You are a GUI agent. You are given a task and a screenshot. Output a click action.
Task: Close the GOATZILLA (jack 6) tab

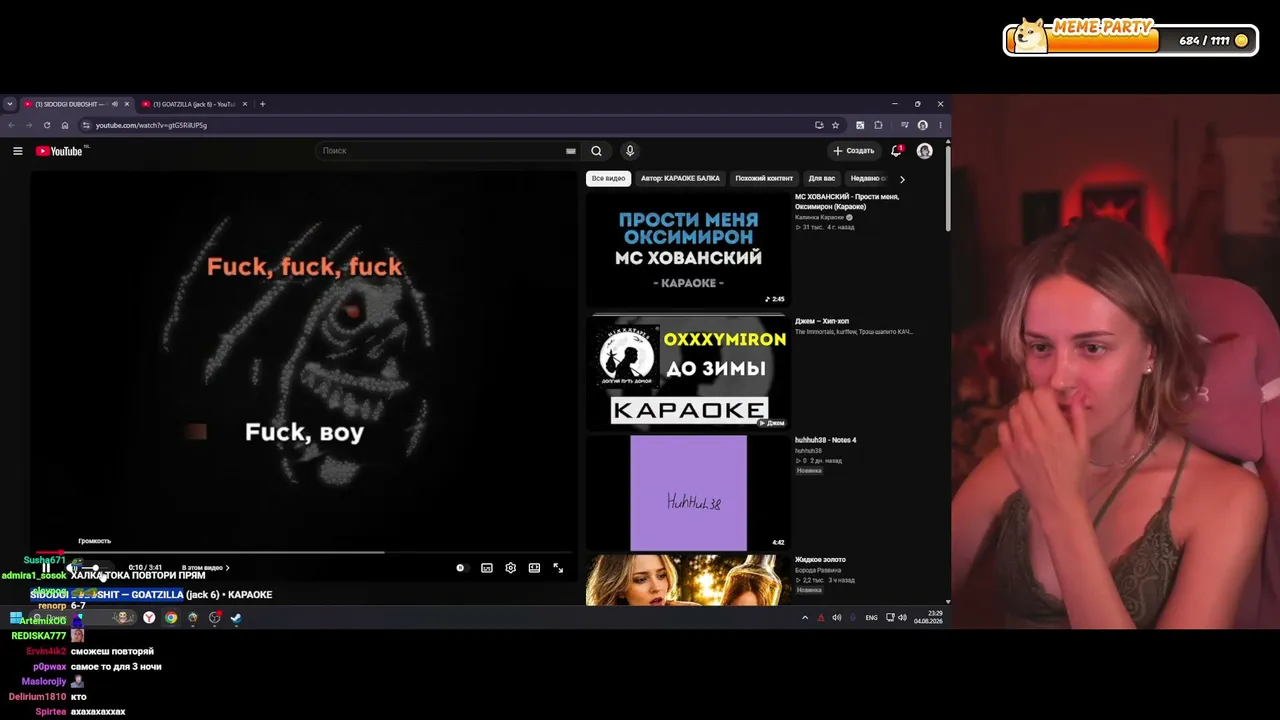(244, 104)
